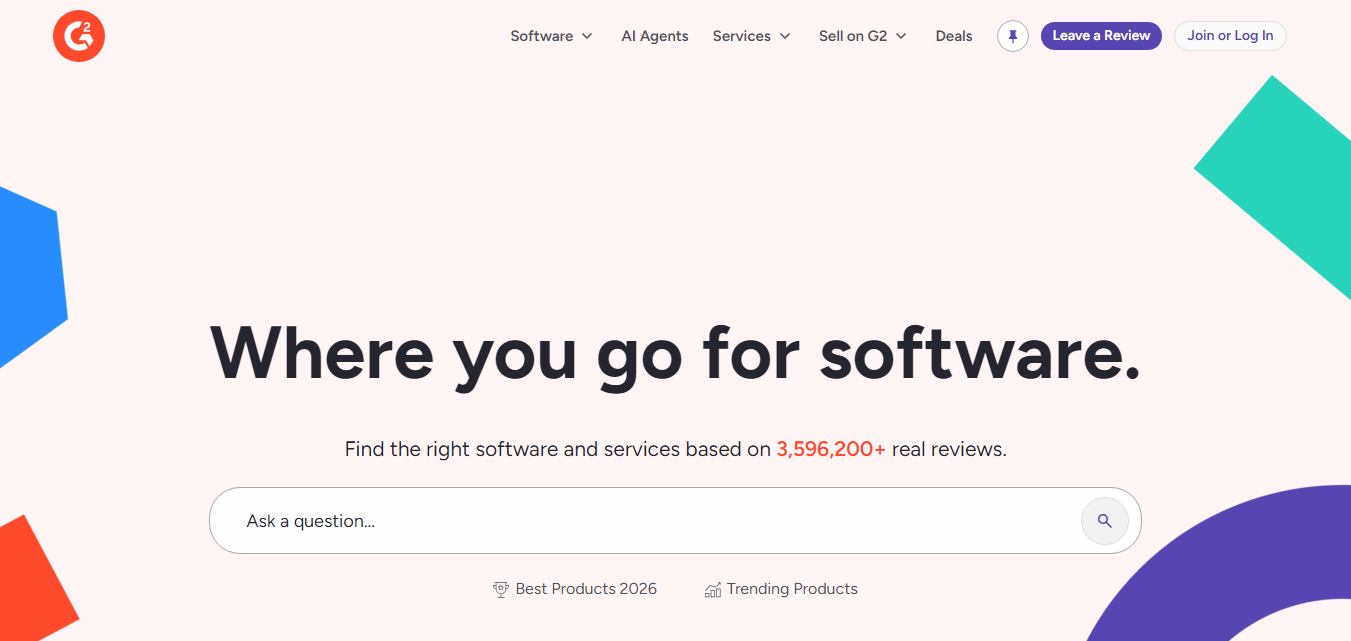The width and height of the screenshot is (1351, 641).
Task: Click the magnifier search button
Action: [1105, 521]
